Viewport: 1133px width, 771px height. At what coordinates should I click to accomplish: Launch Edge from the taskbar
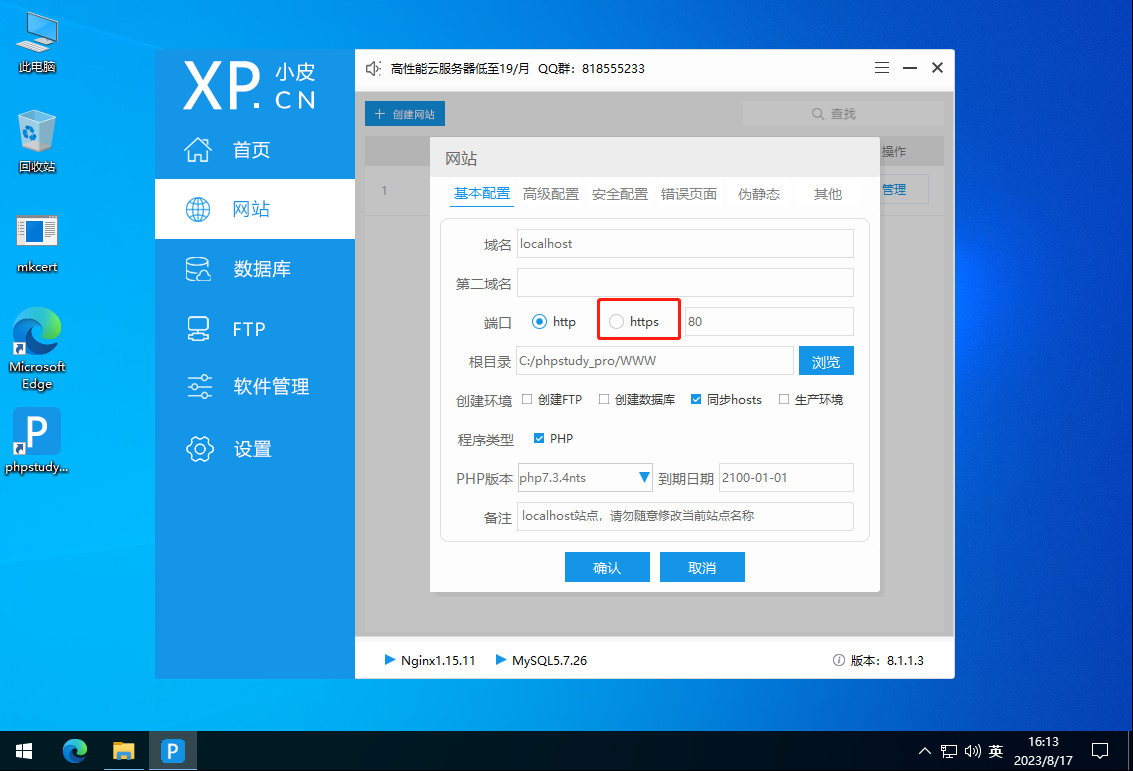[x=74, y=751]
